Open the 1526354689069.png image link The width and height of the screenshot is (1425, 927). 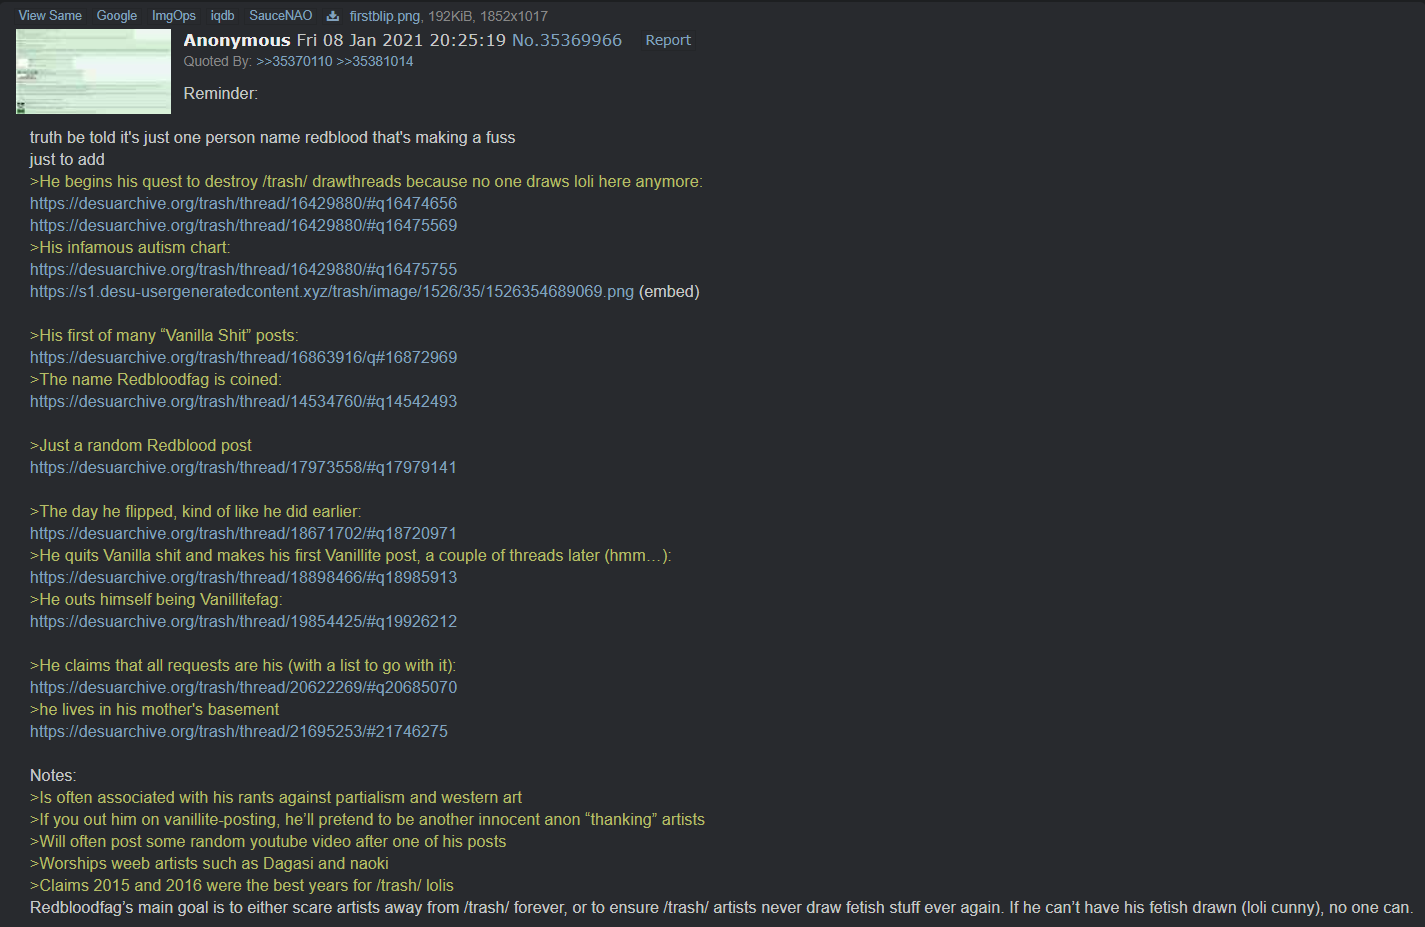coord(332,291)
